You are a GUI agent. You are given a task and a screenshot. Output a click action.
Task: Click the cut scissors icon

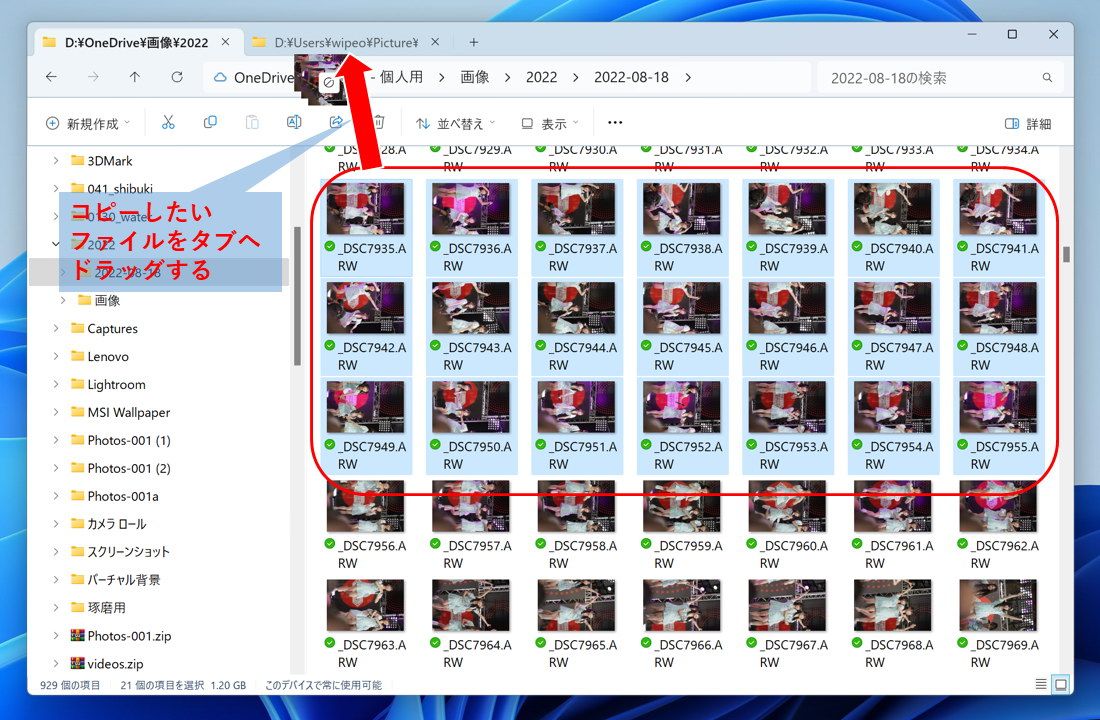pyautogui.click(x=168, y=123)
